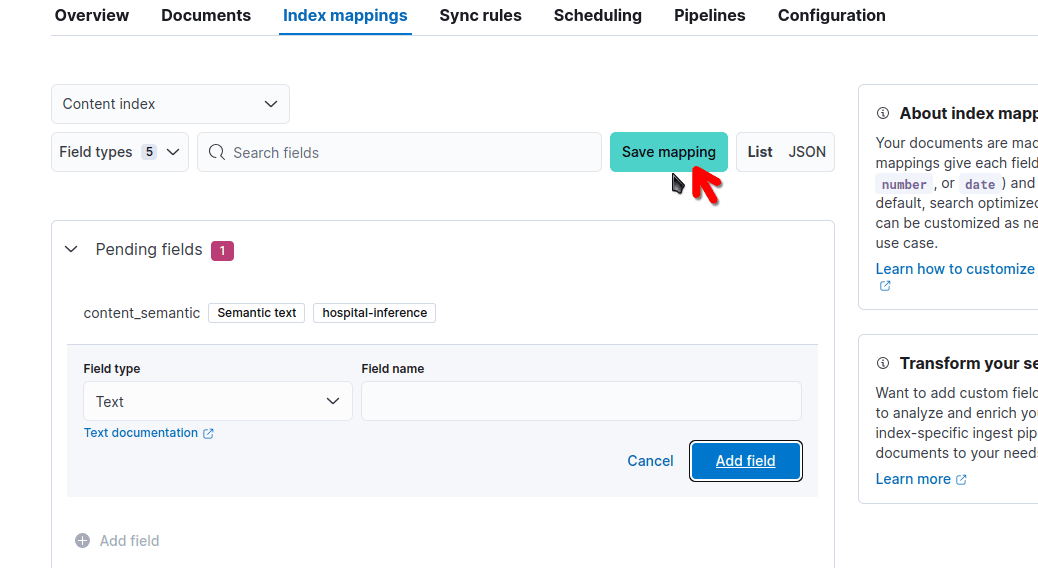Switch to the Sync rules tab
The height and width of the screenshot is (568, 1038).
[x=480, y=16]
